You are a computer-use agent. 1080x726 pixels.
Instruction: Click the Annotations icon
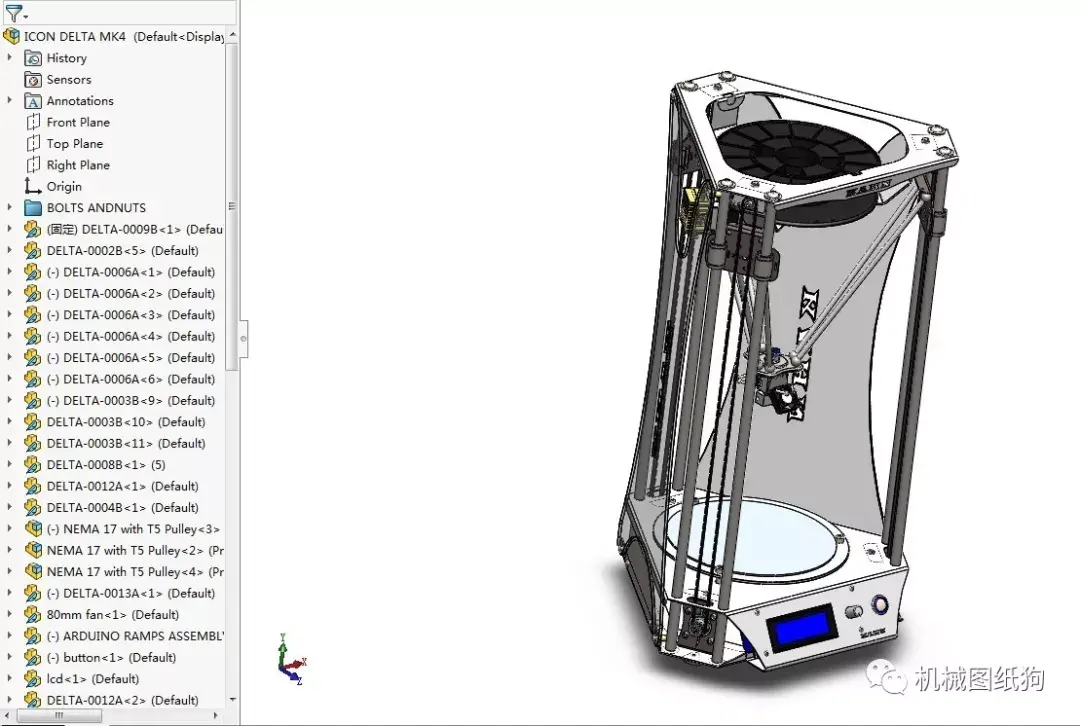pos(32,101)
